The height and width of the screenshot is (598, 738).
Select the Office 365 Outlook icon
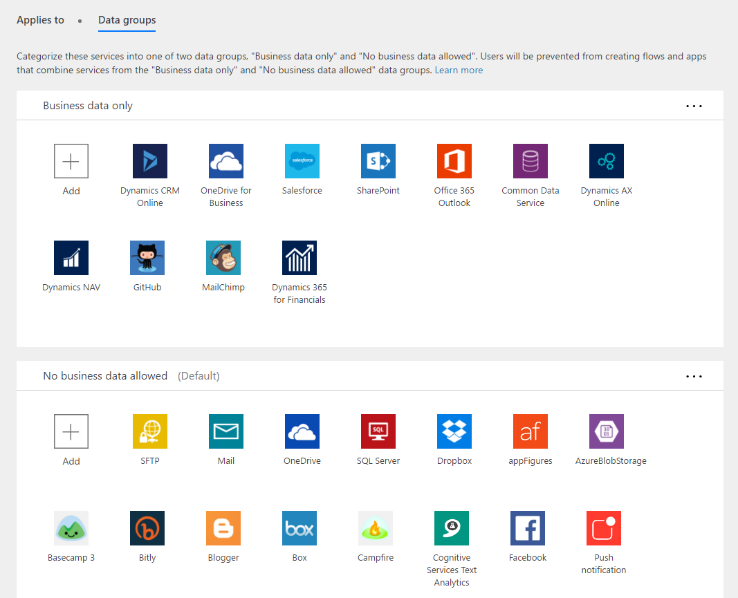(454, 161)
